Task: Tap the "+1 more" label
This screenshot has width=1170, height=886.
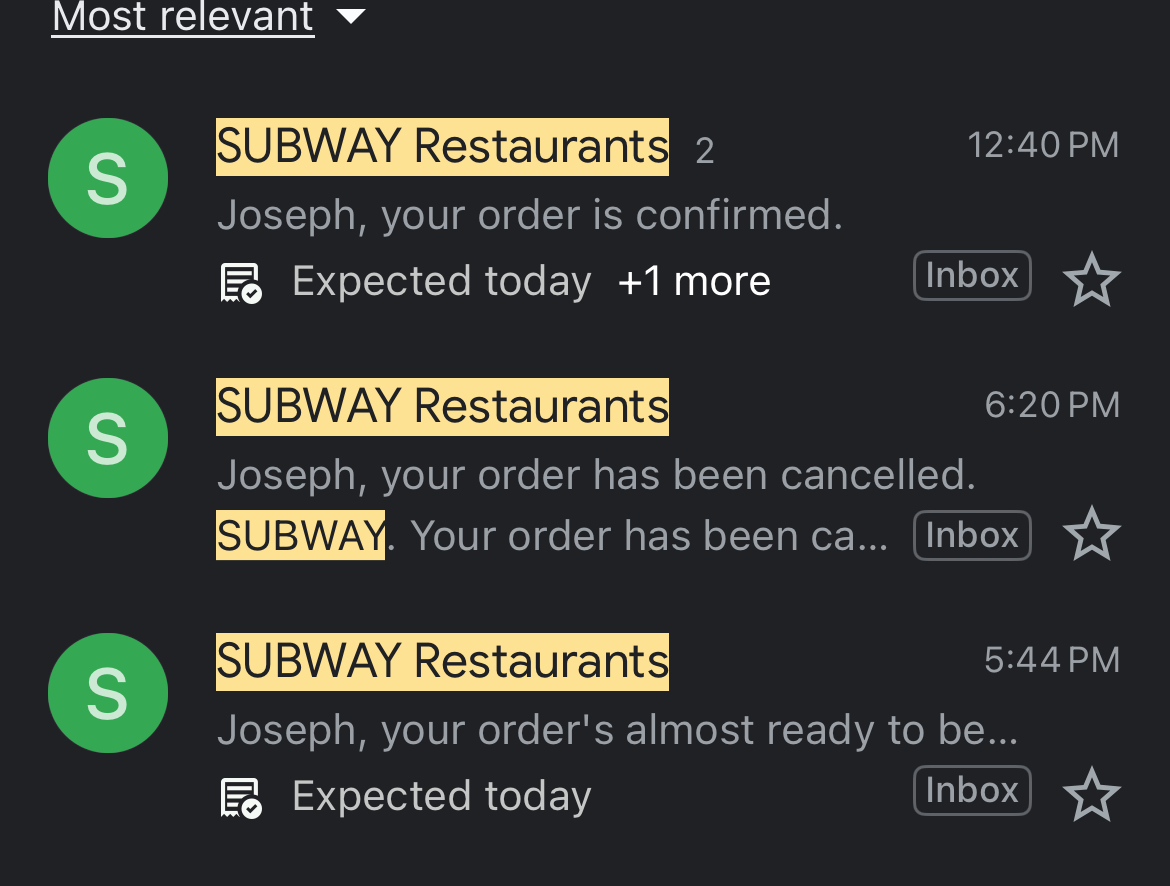Action: point(694,282)
